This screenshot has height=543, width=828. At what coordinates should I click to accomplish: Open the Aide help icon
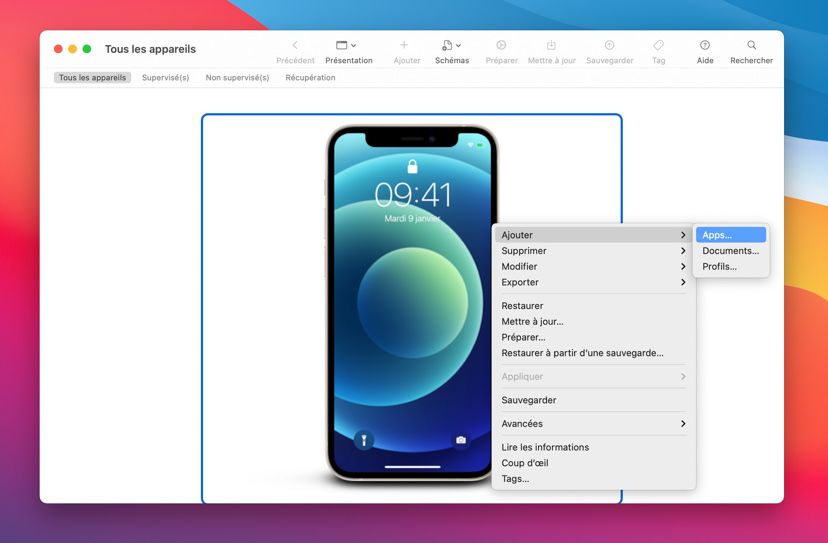point(705,45)
